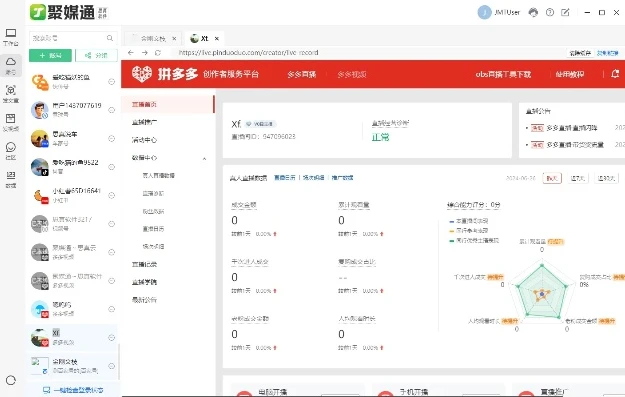Viewport: 625px width, 397px height.
Task: Click obs直播工具下载 in the header
Action: click(x=503, y=74)
